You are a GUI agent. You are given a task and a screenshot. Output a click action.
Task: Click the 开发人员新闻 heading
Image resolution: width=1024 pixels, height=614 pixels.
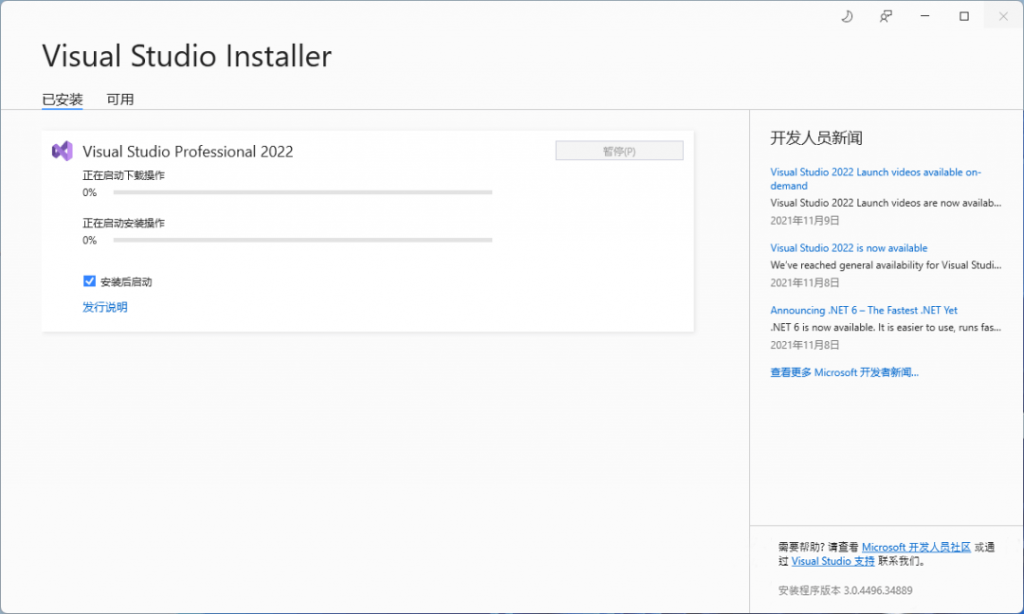click(x=816, y=138)
